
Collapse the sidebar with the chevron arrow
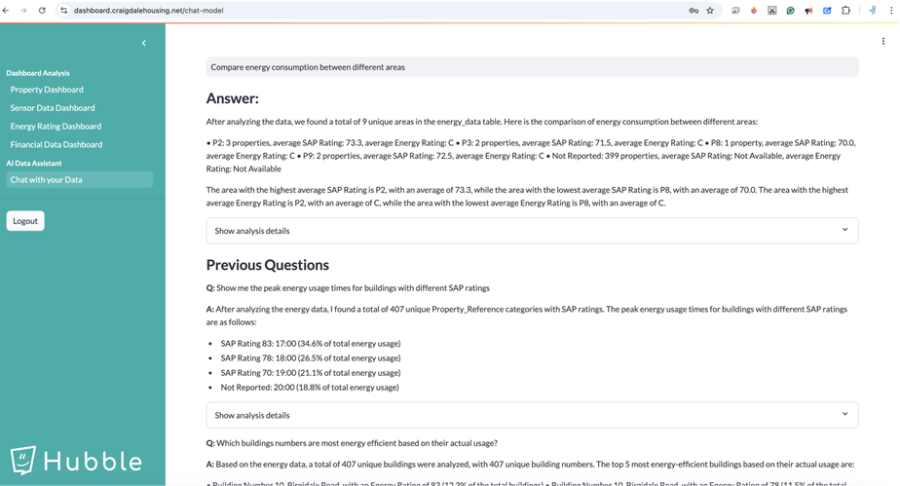click(144, 43)
